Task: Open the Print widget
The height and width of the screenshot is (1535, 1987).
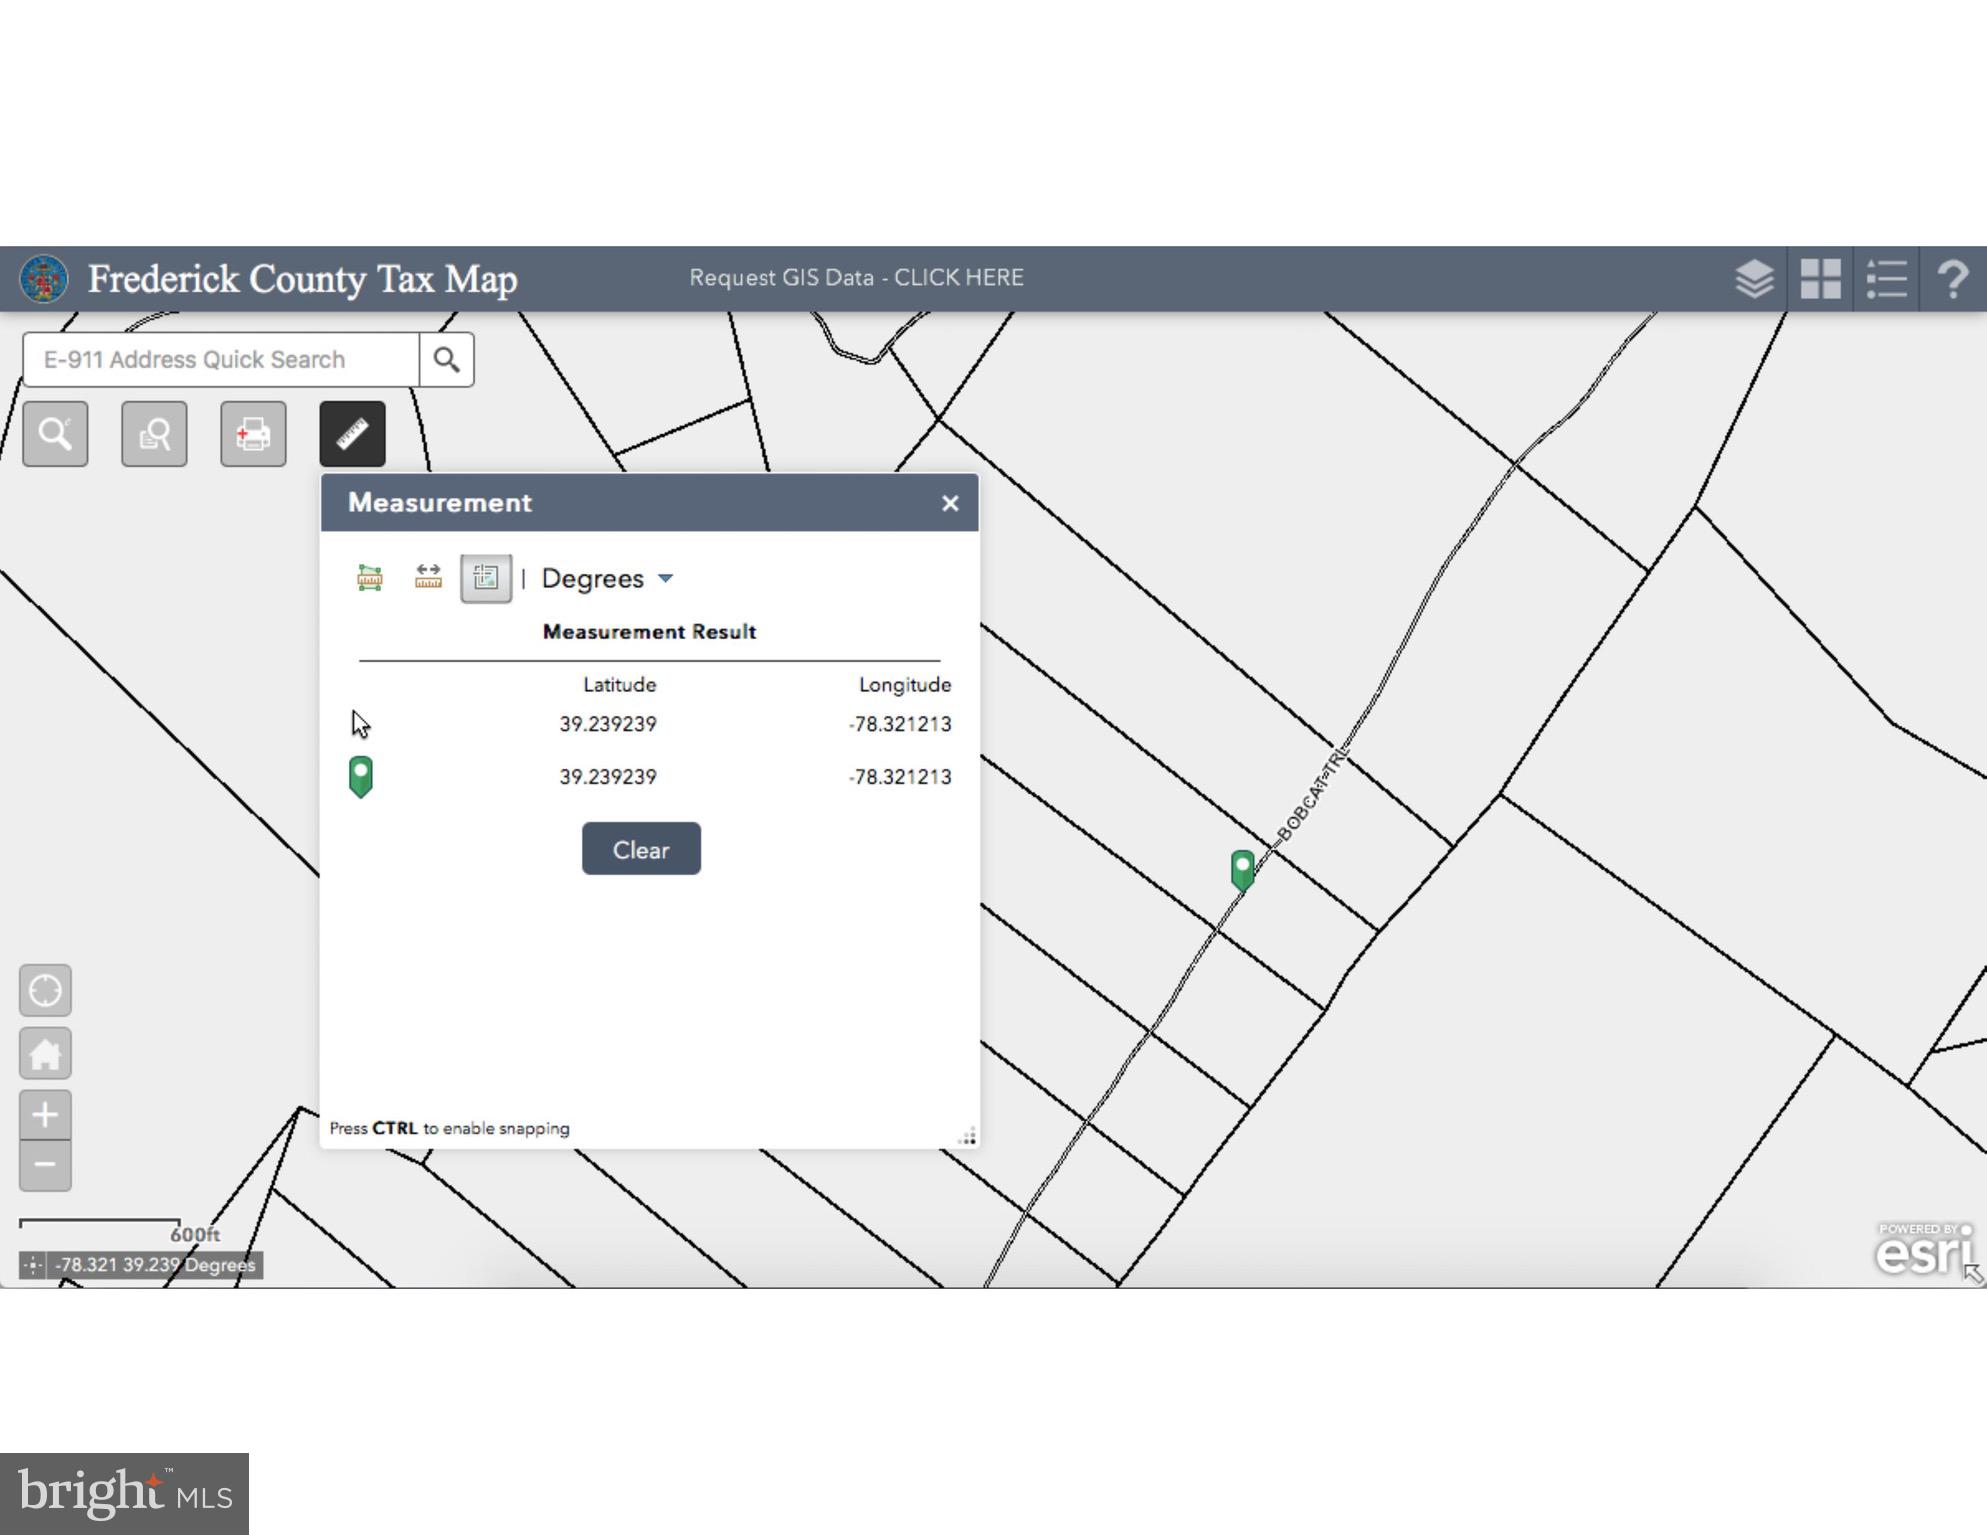Action: [253, 434]
